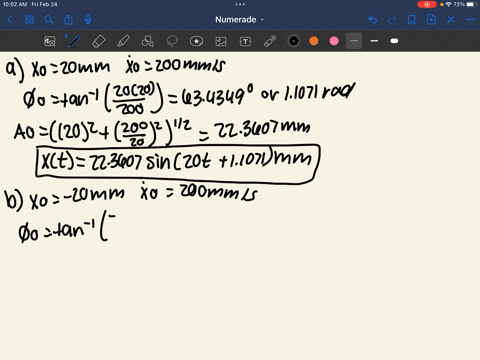
Task: Open the more options ellipsis menu
Action: pos(470,20)
